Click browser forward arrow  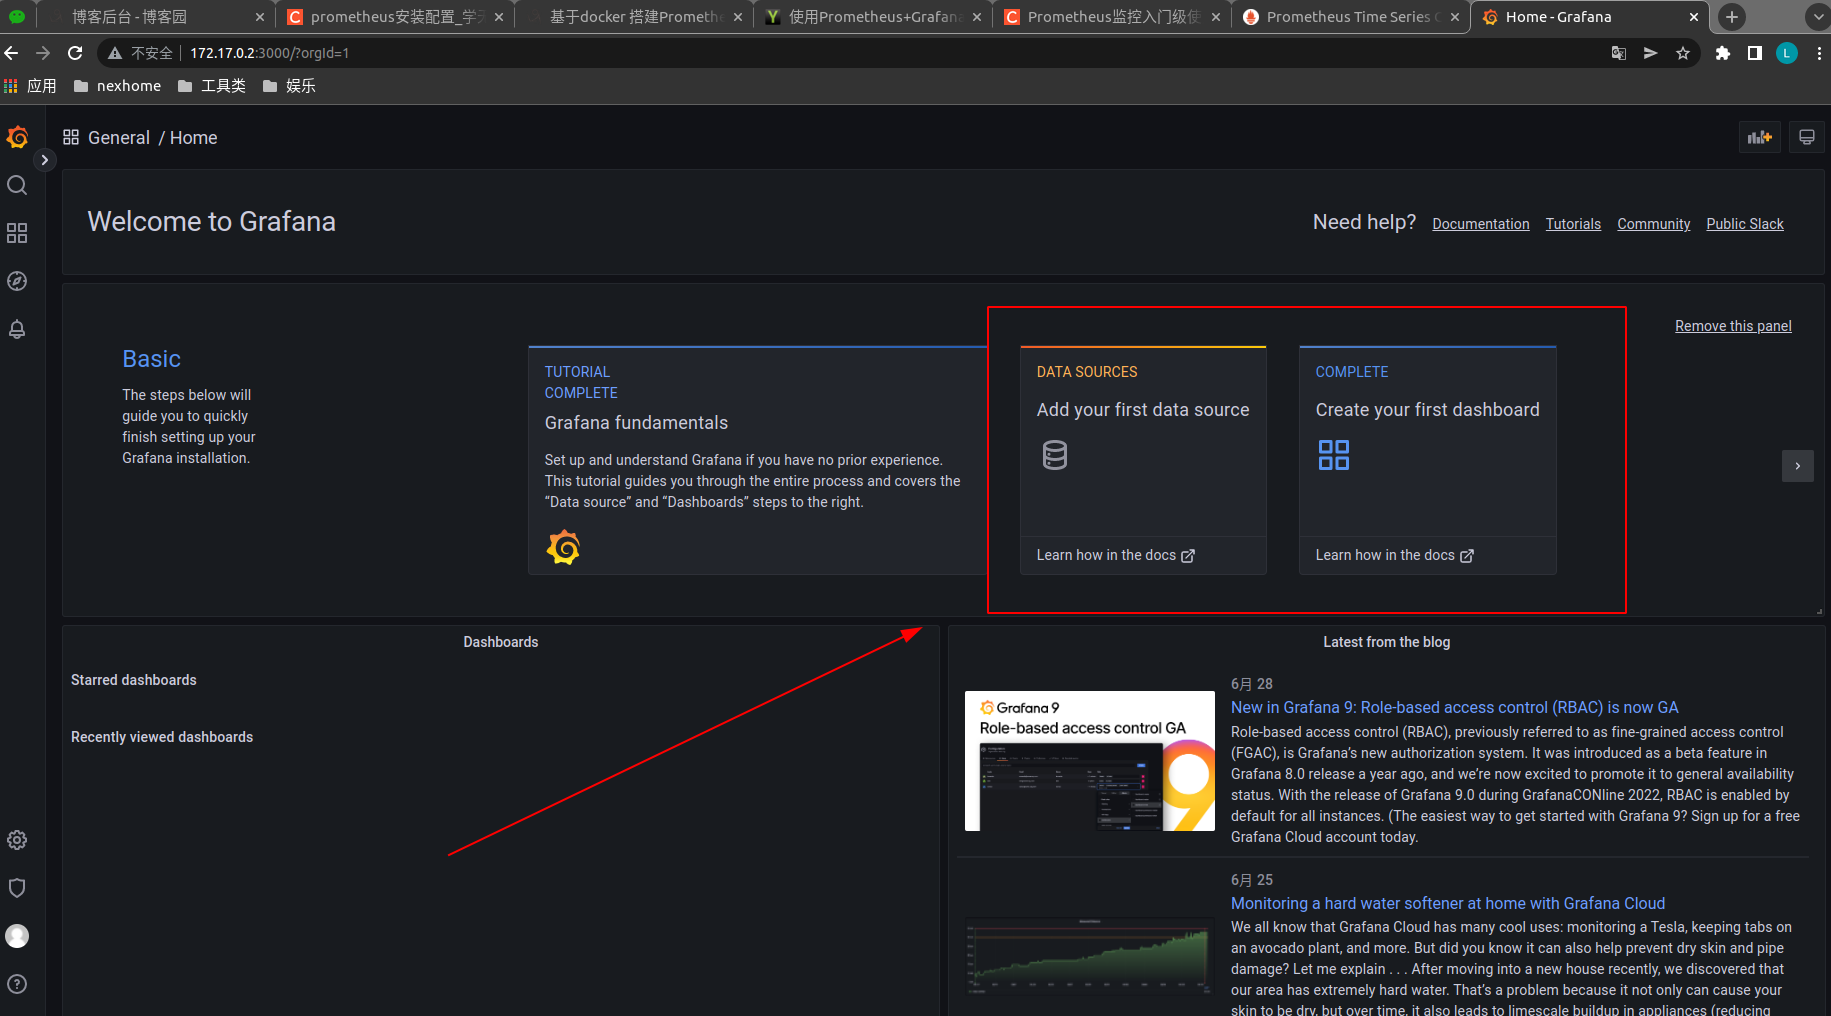point(43,53)
